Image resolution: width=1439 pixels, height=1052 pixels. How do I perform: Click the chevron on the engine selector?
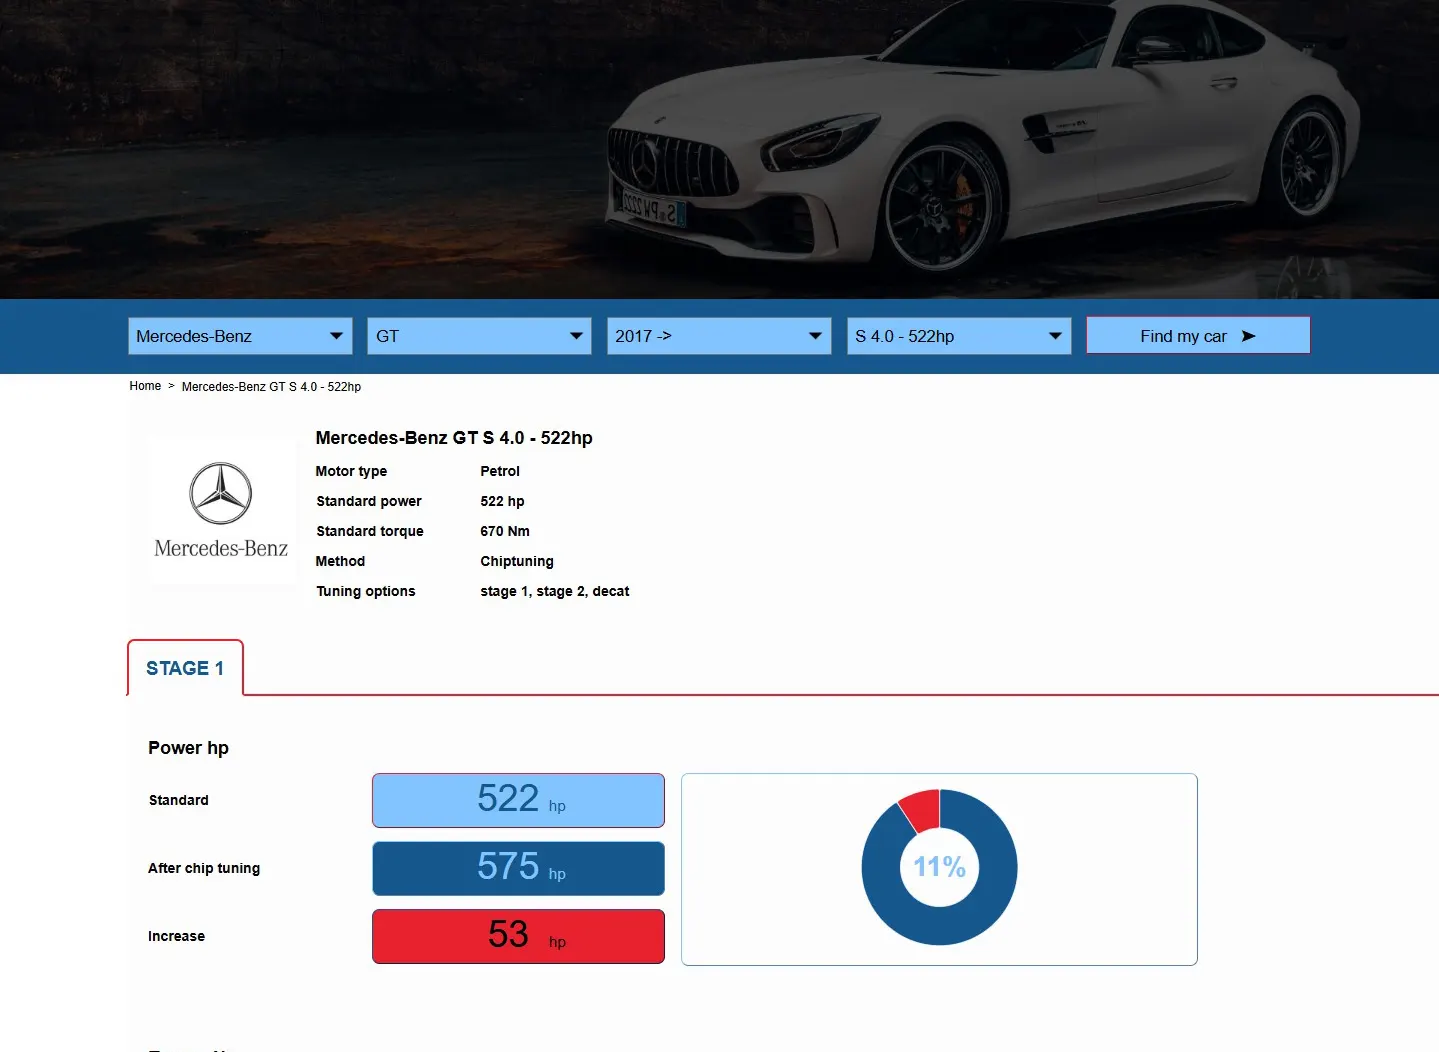1056,336
